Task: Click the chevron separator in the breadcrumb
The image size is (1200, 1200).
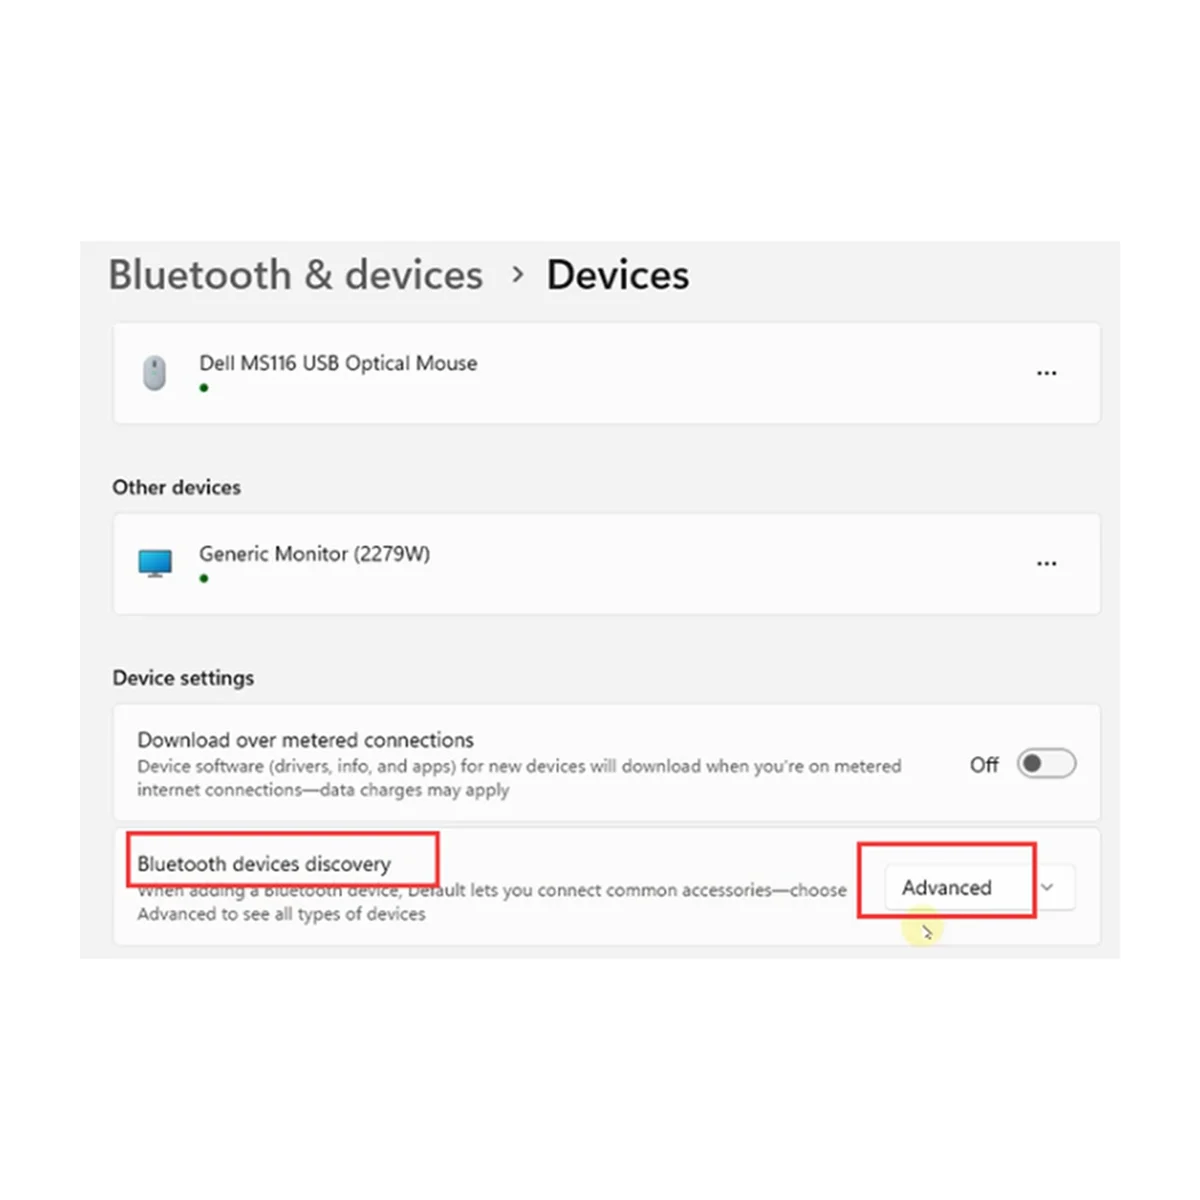Action: tap(518, 273)
